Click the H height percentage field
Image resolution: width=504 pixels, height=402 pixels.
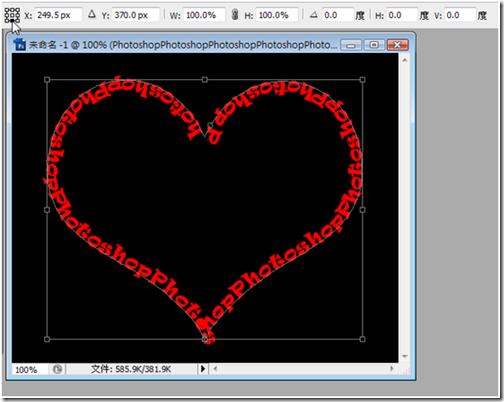point(276,15)
